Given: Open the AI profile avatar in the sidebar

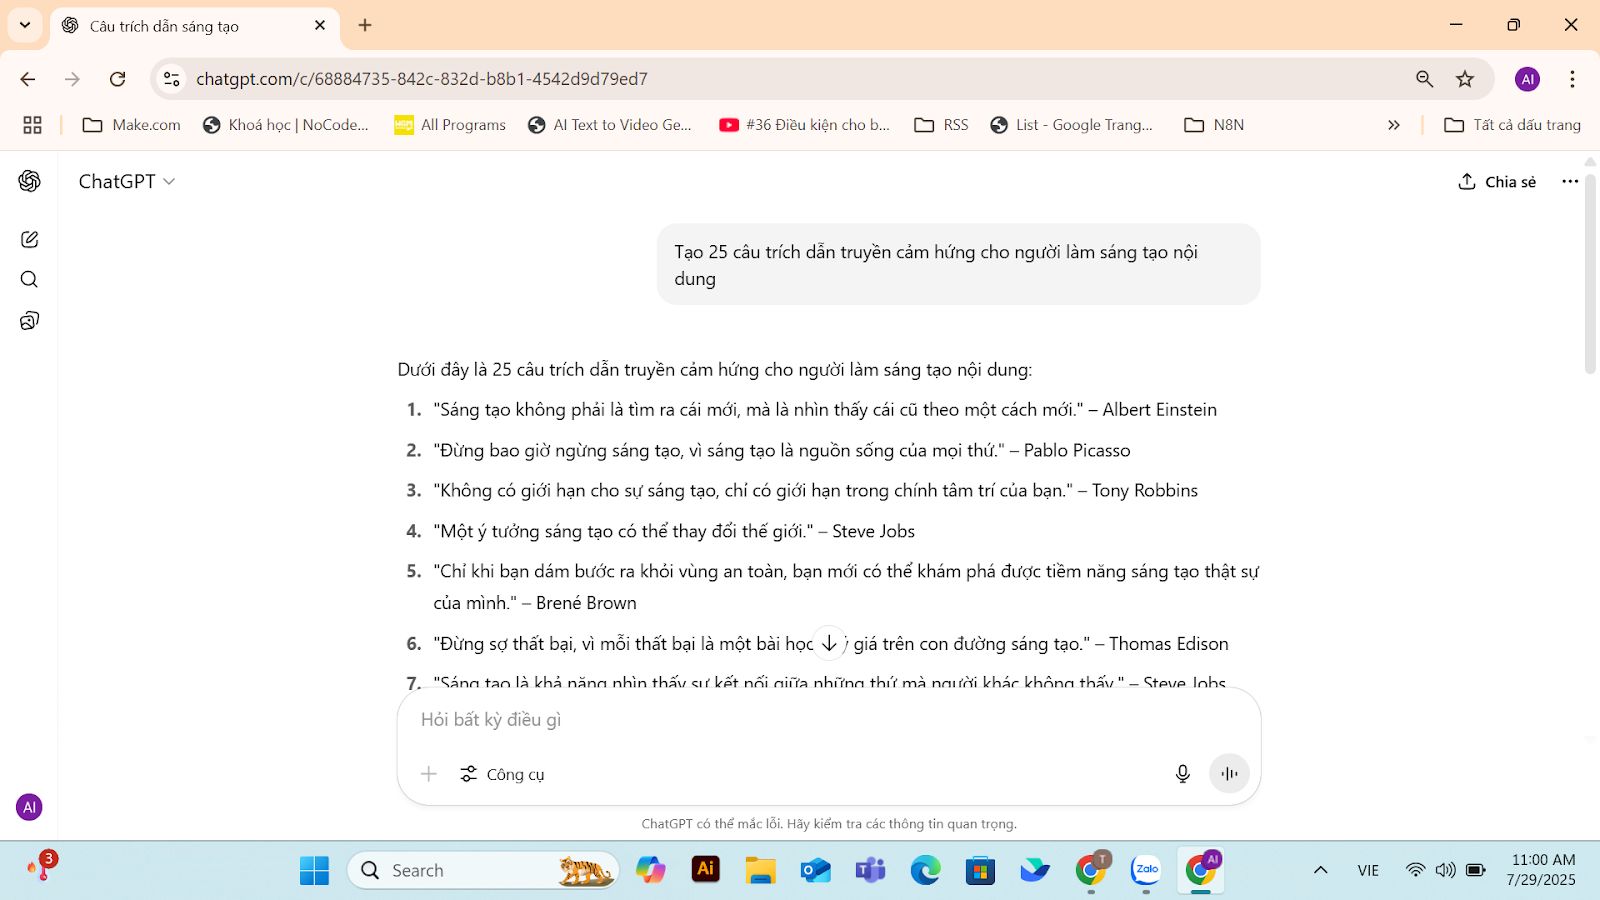Looking at the screenshot, I should 29,807.
